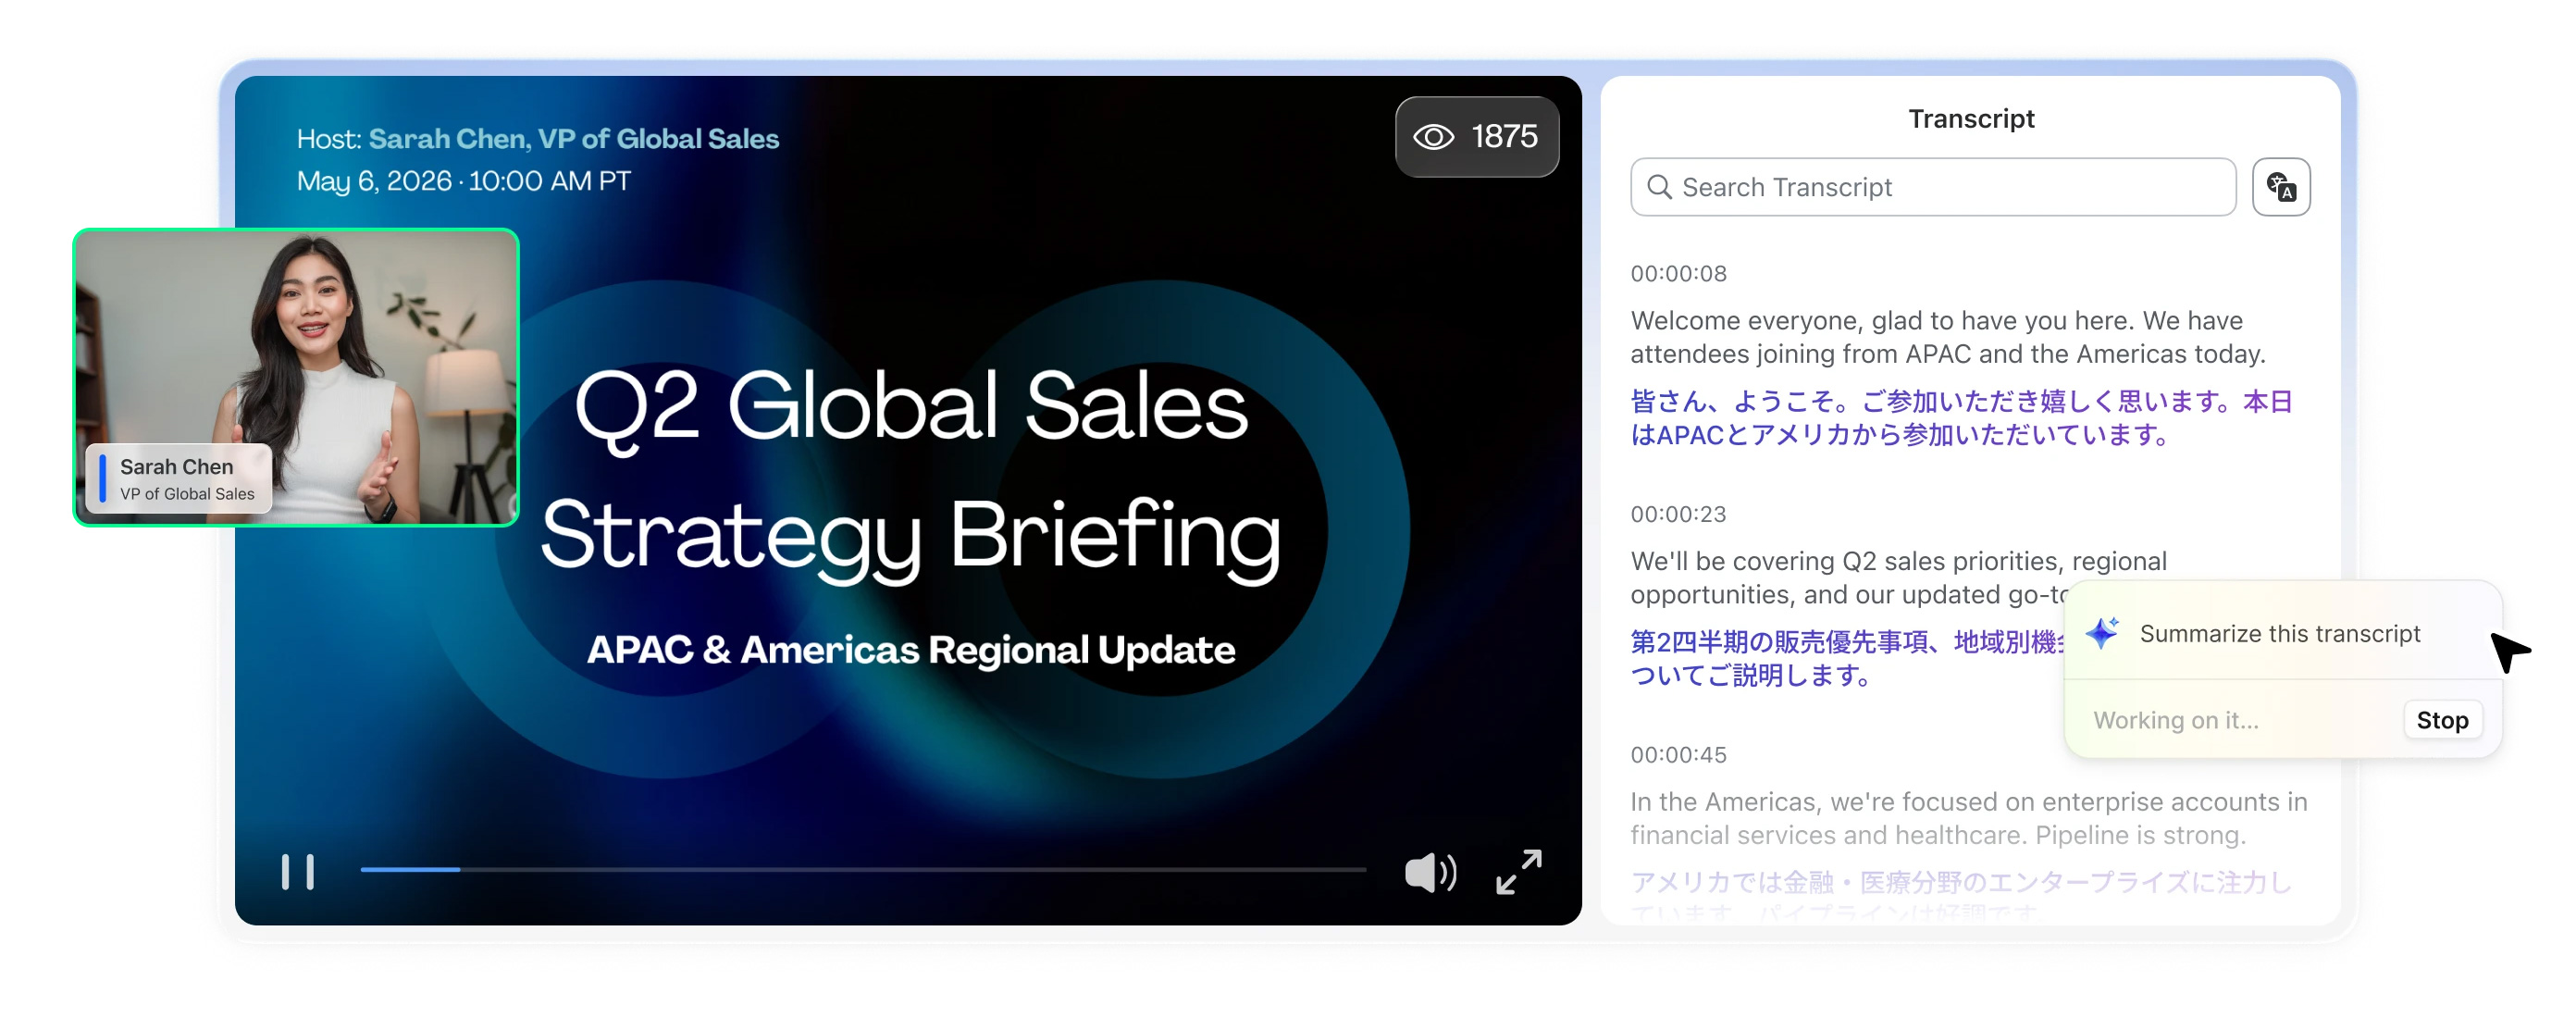Seek along the video progress bar
2576x1018 pixels.
pyautogui.click(x=863, y=870)
